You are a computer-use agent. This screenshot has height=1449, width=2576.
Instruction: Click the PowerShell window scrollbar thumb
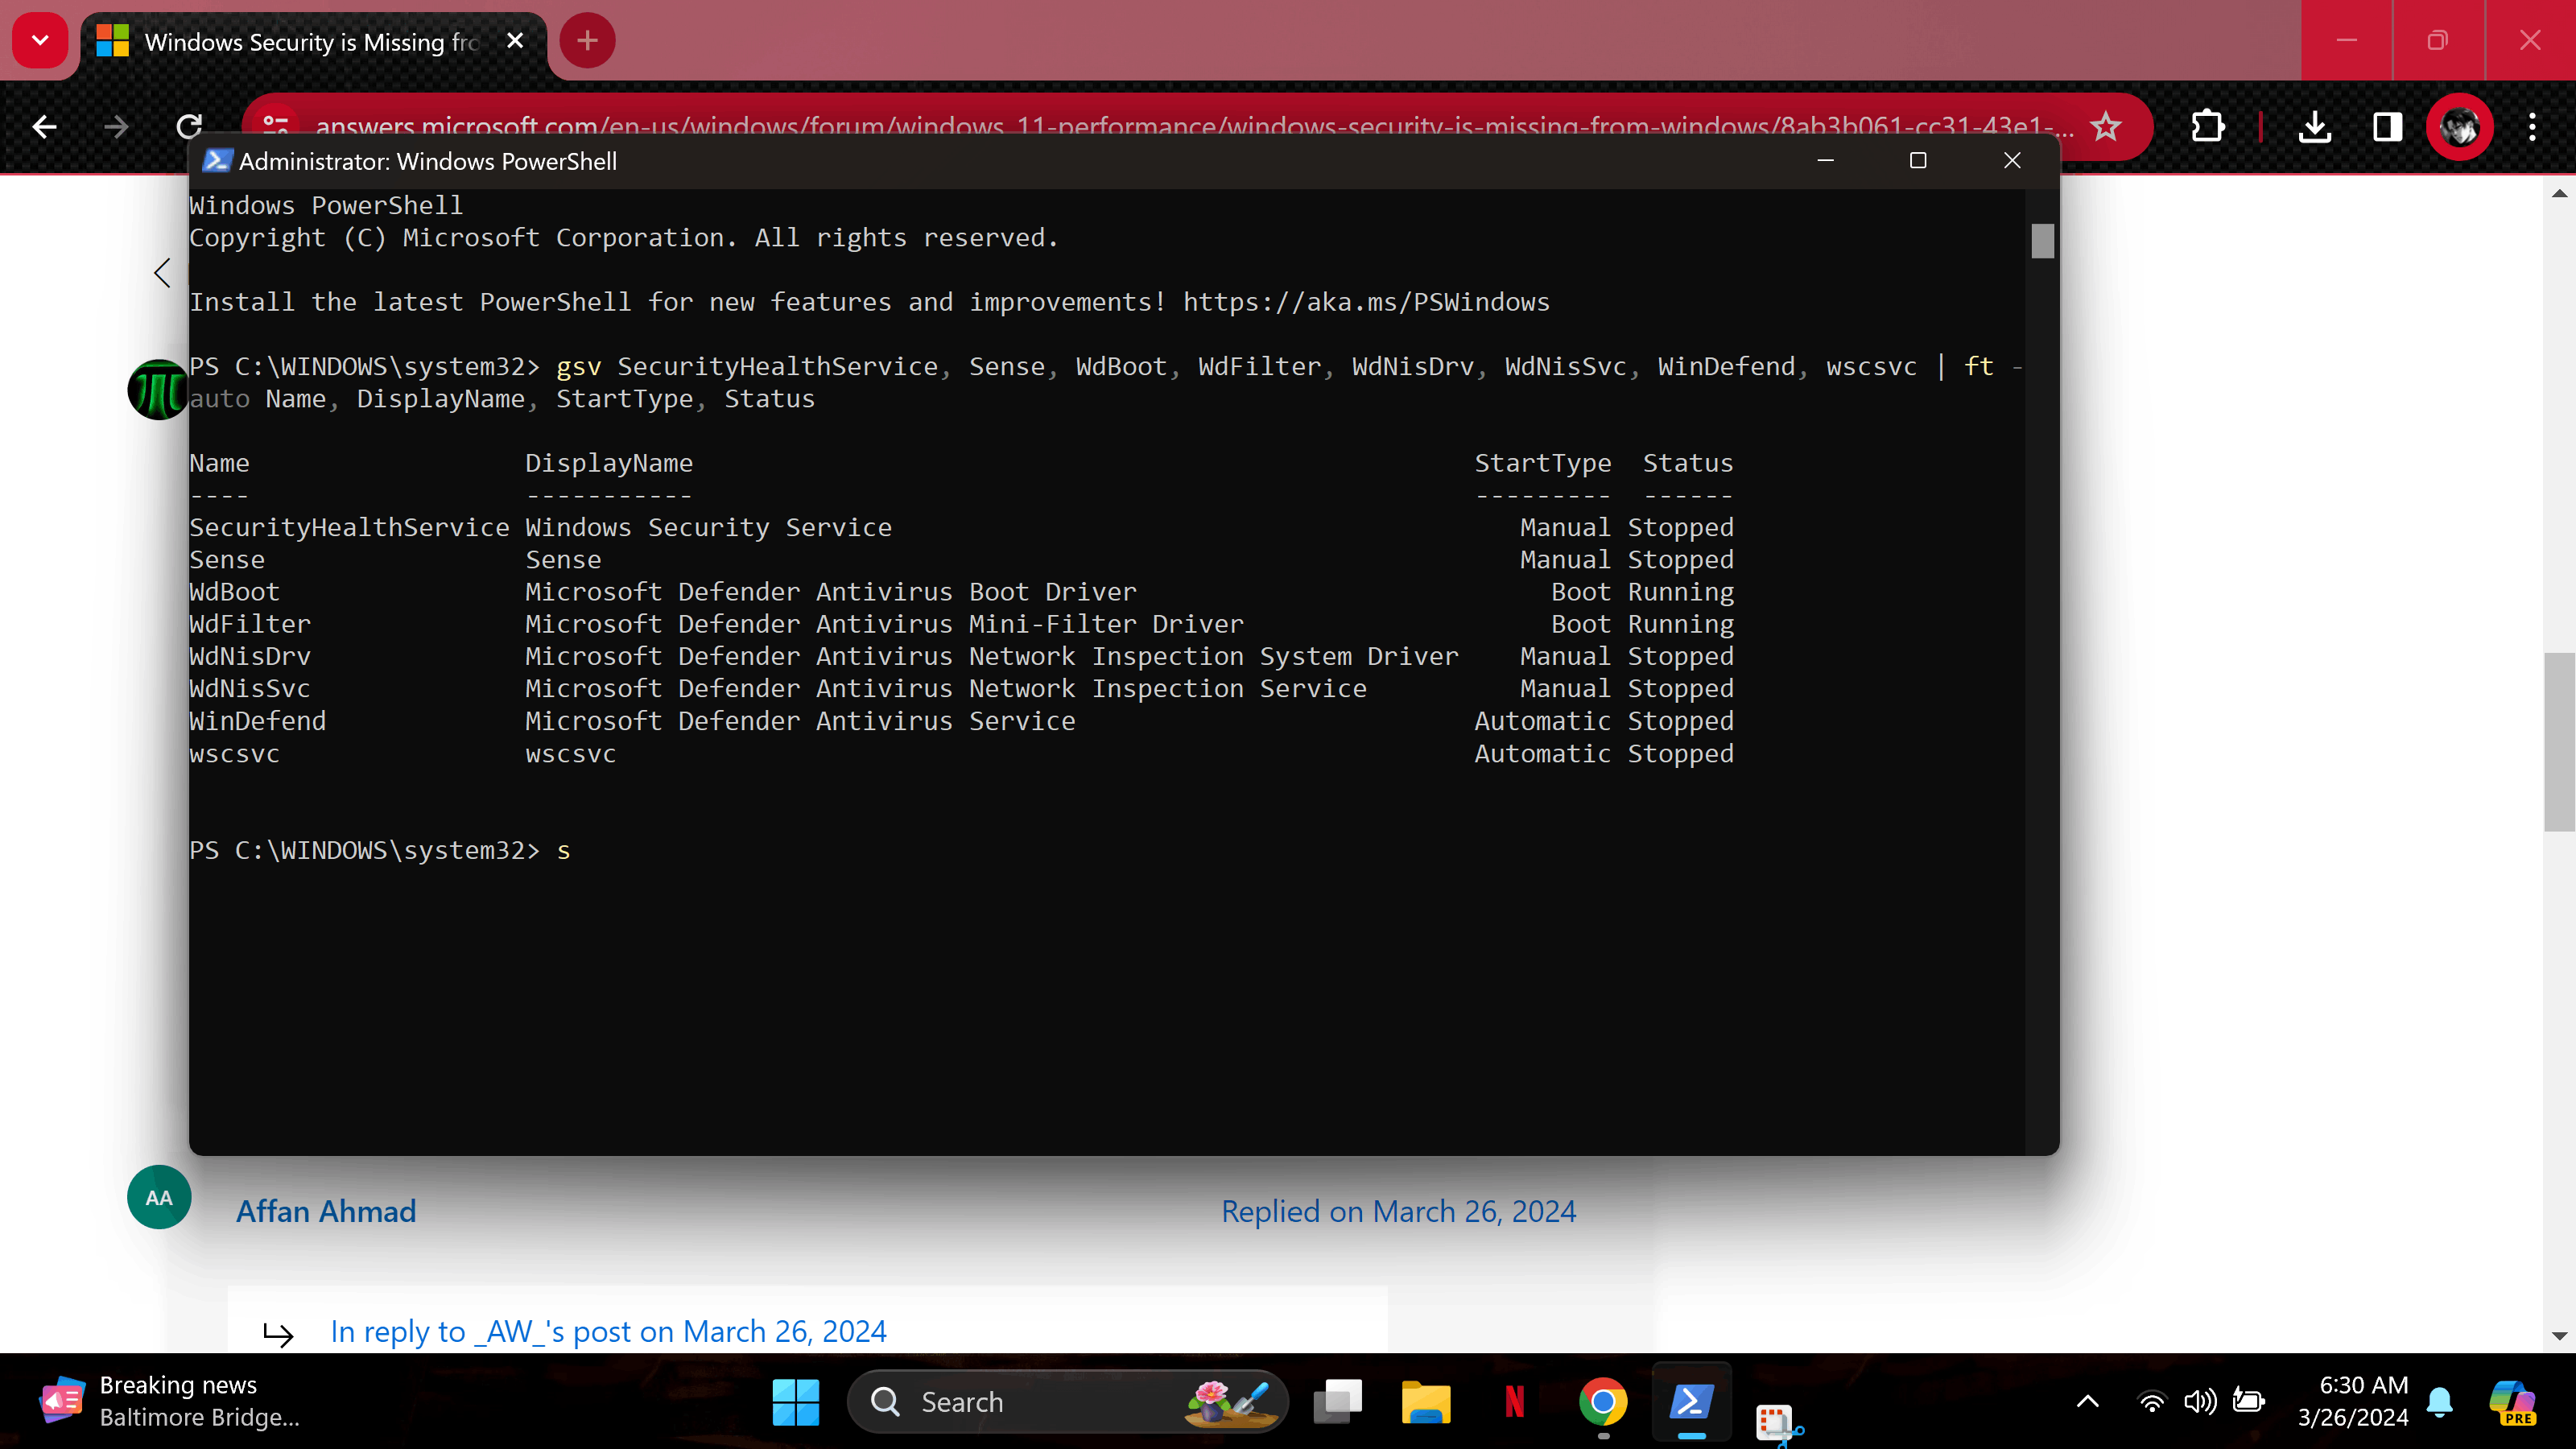point(2042,241)
